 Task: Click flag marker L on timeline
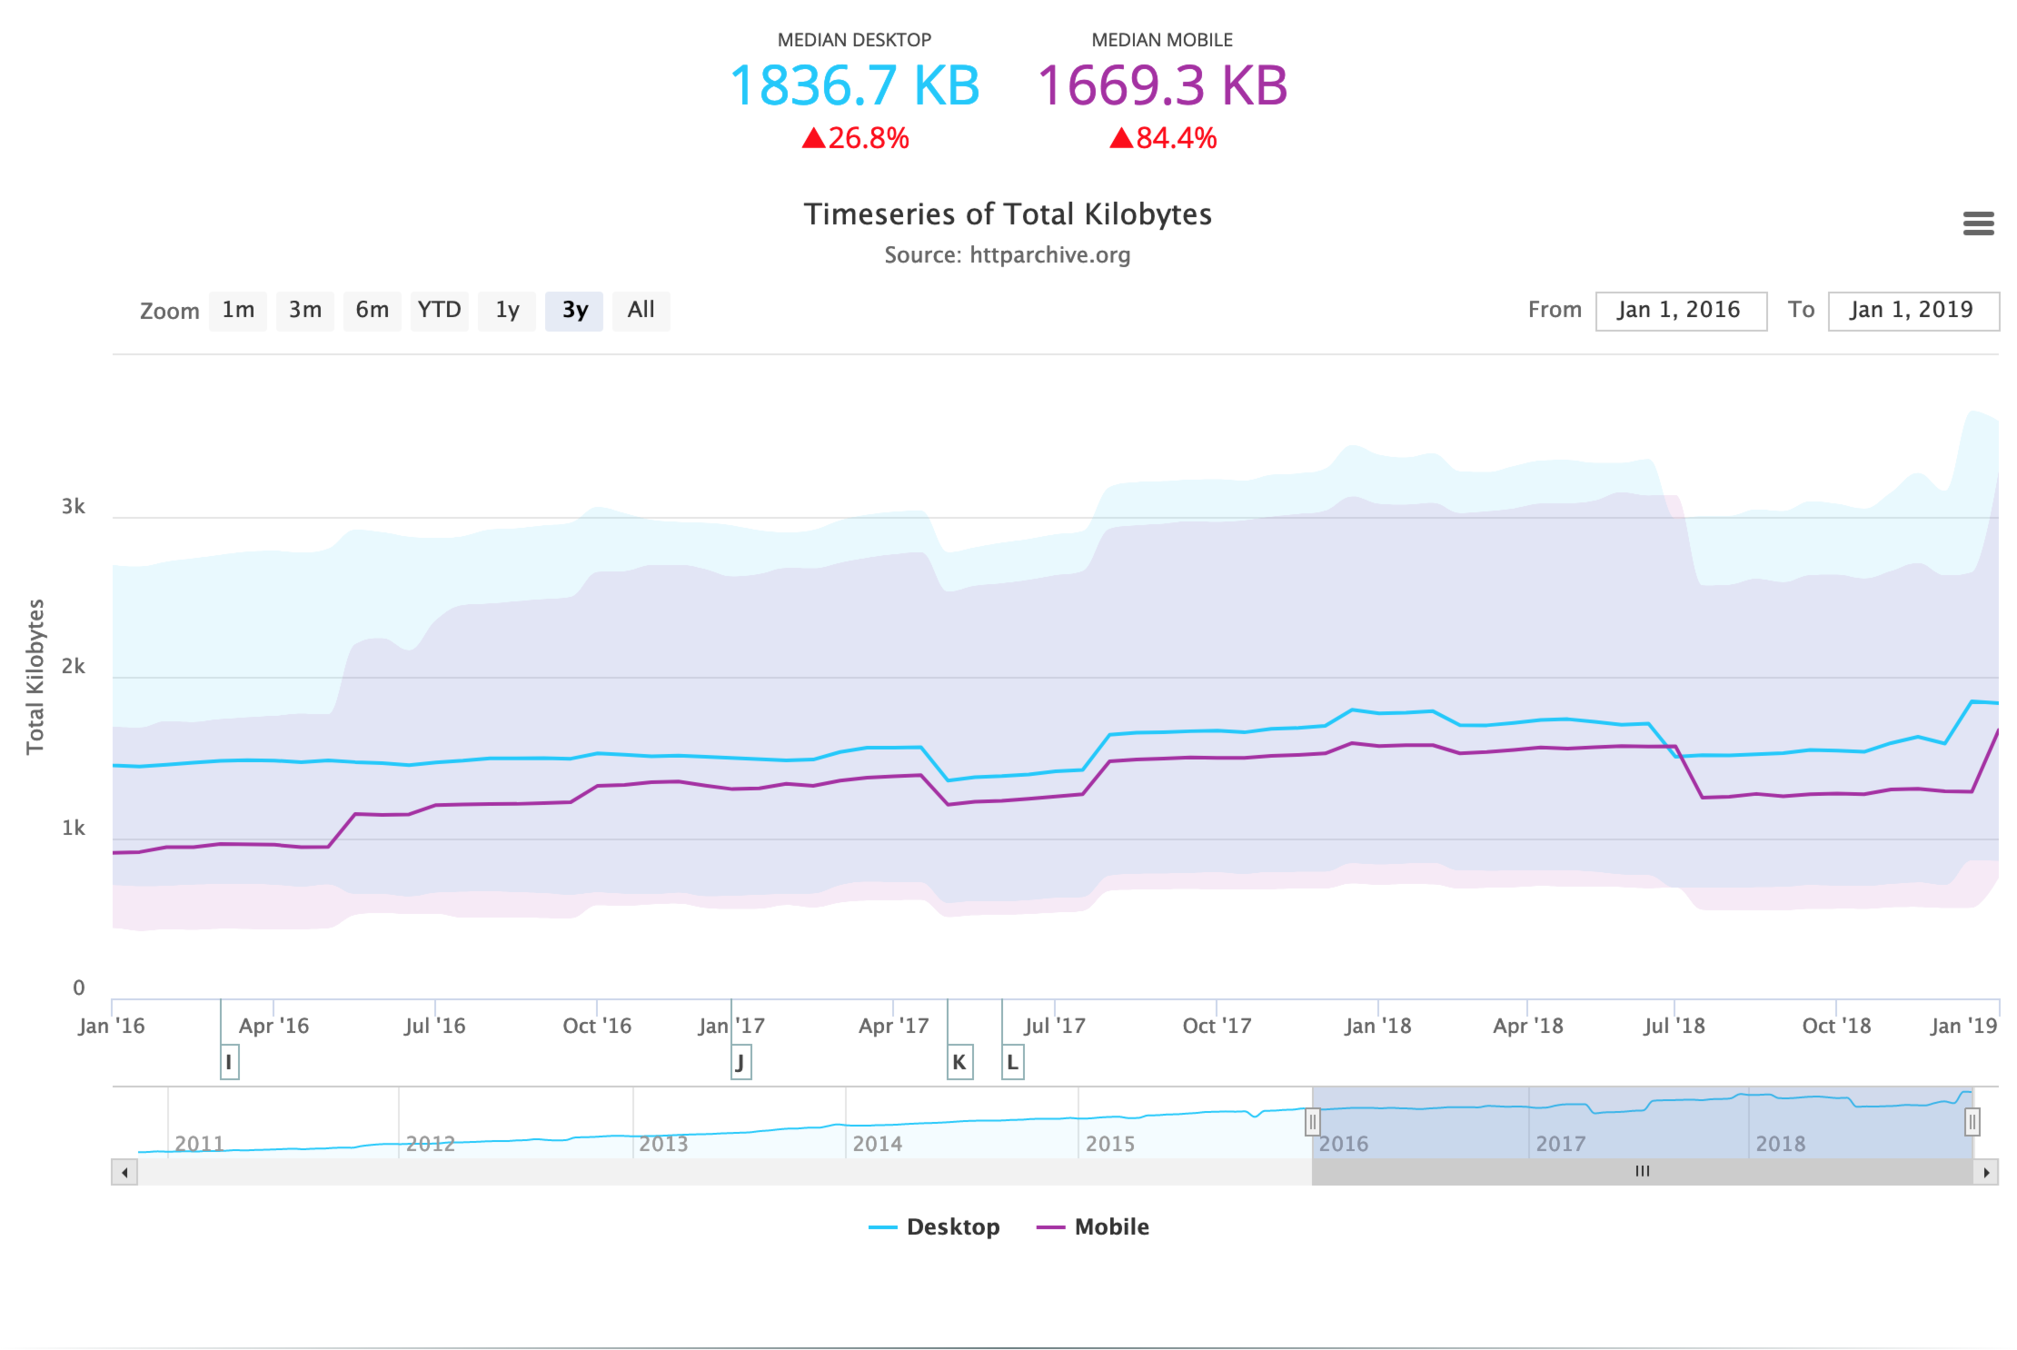[1012, 1062]
